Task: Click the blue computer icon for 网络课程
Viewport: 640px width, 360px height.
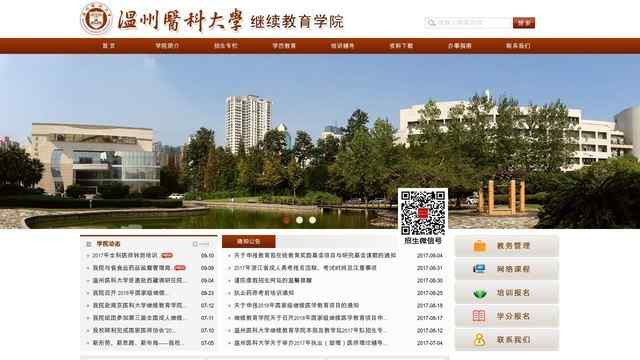Action: pos(480,269)
